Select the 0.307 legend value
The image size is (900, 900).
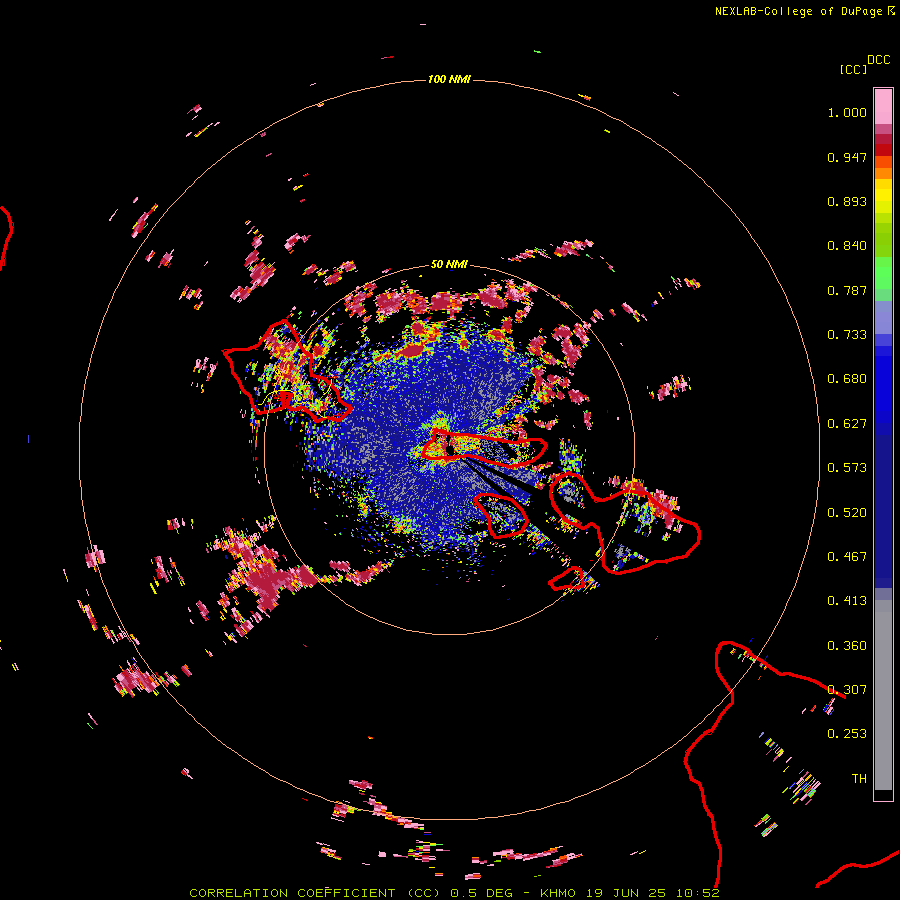point(847,690)
